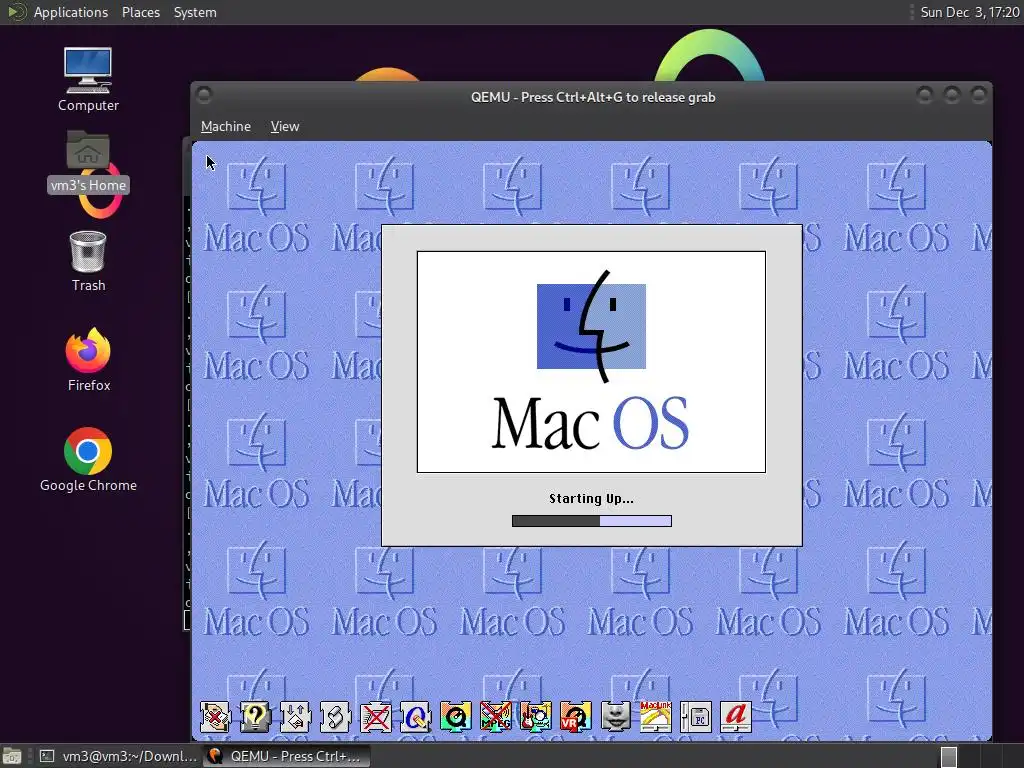Click the QEMU taskbar window button

pos(287,756)
